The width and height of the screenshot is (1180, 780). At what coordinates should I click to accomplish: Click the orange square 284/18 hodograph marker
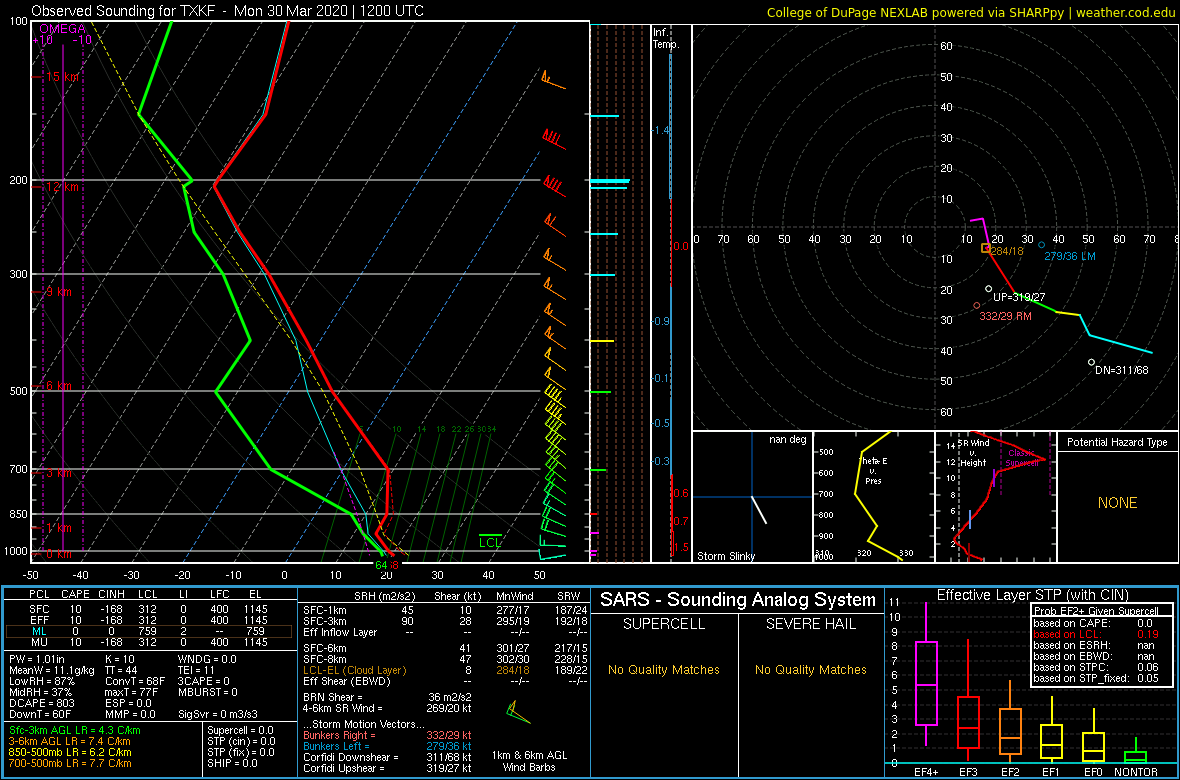click(x=986, y=248)
